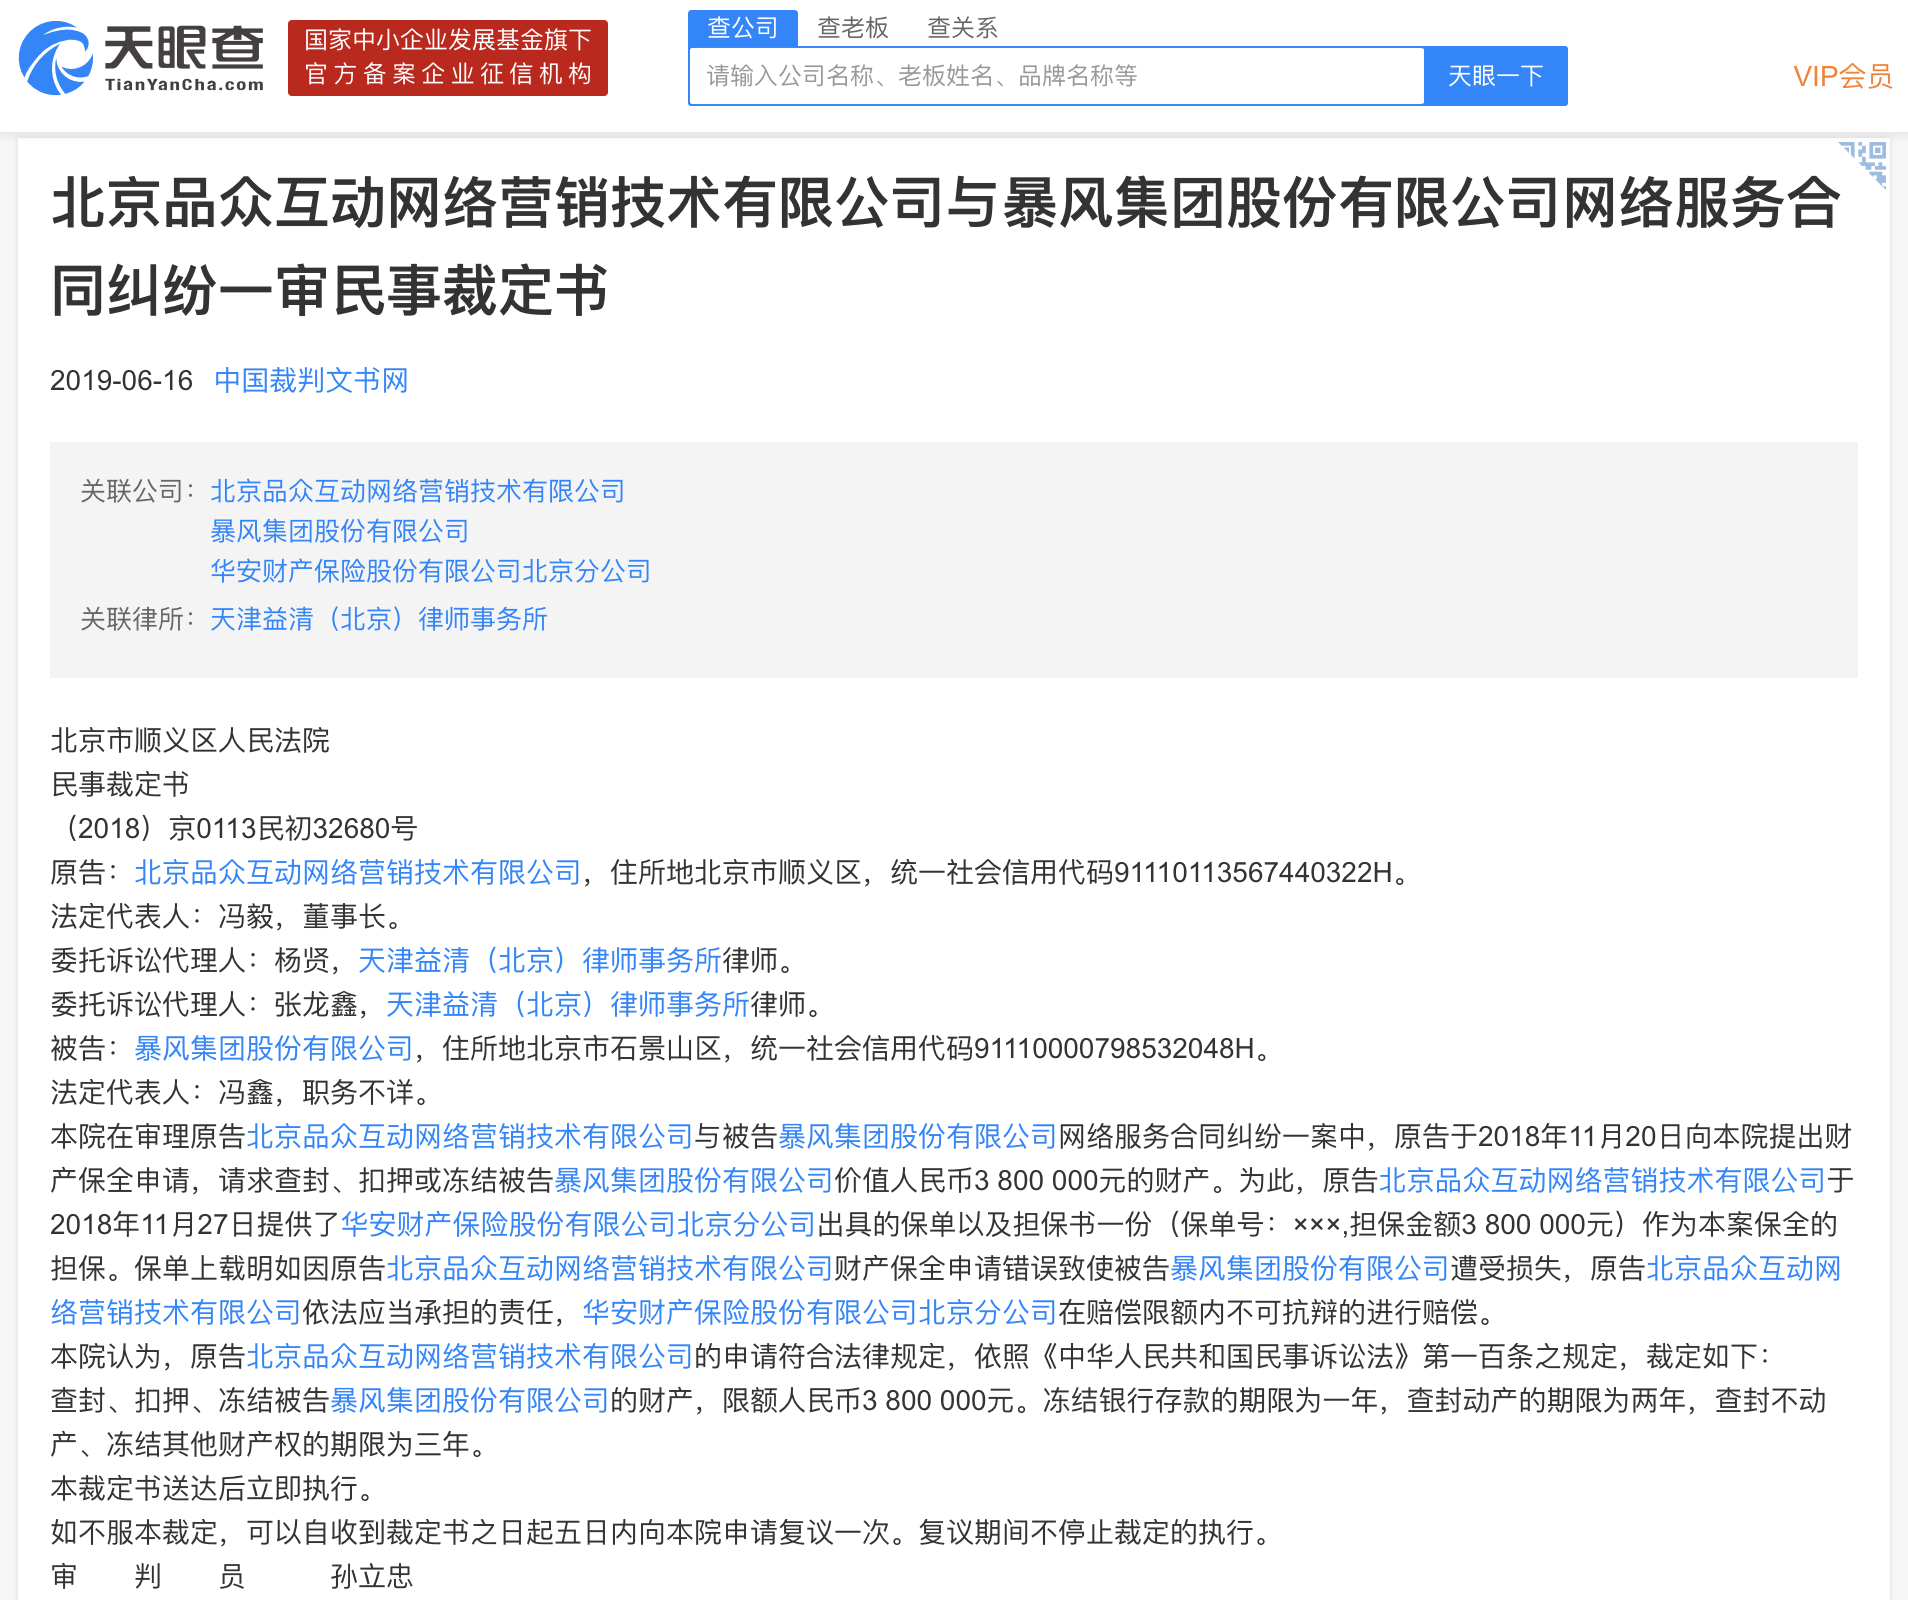Click the red official credit agency banner
Viewport: 1908px width, 1600px height.
point(447,58)
